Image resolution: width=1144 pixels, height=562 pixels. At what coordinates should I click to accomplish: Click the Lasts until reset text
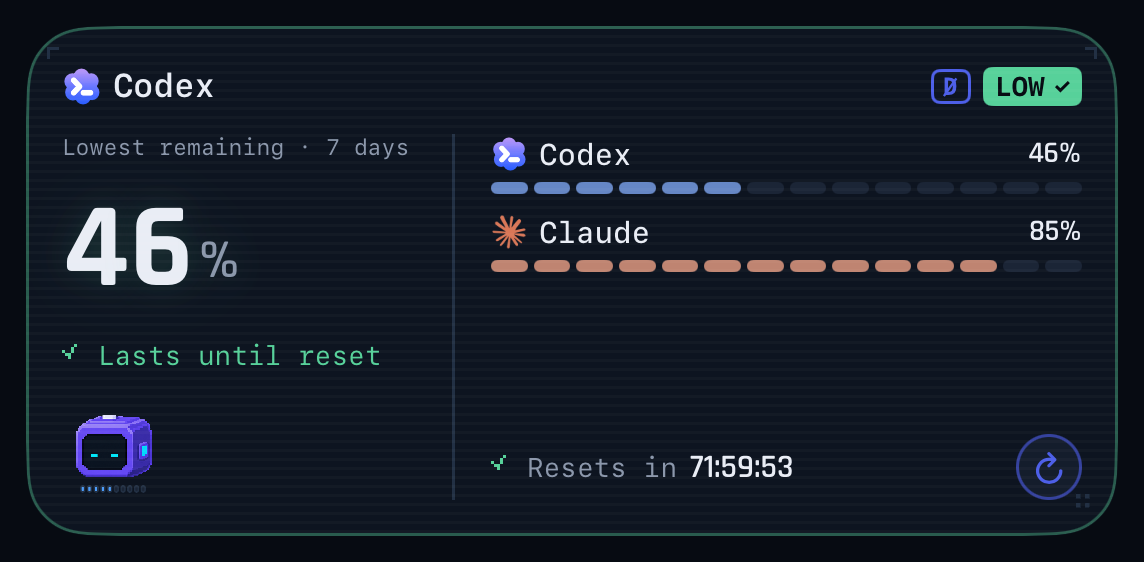pos(240,356)
